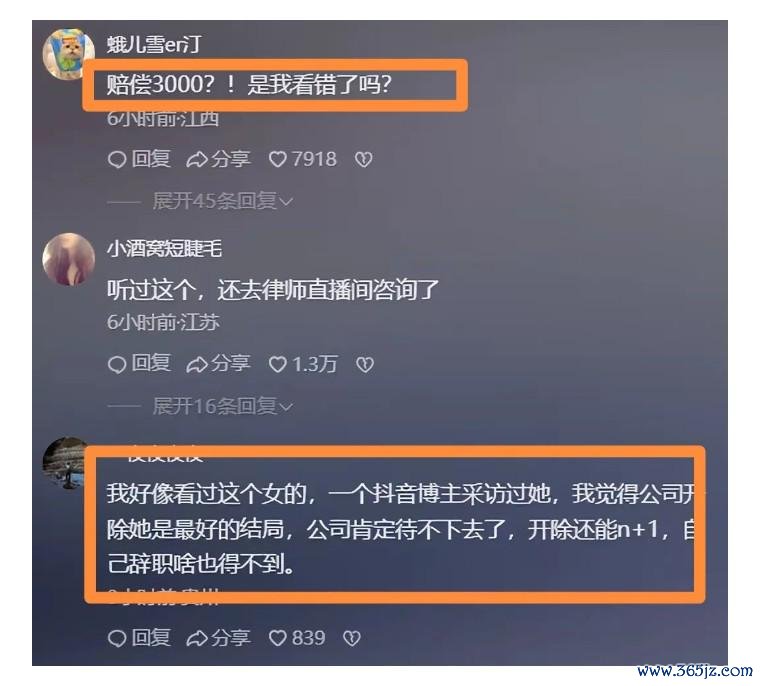Expand 展开16条回复

222,406
